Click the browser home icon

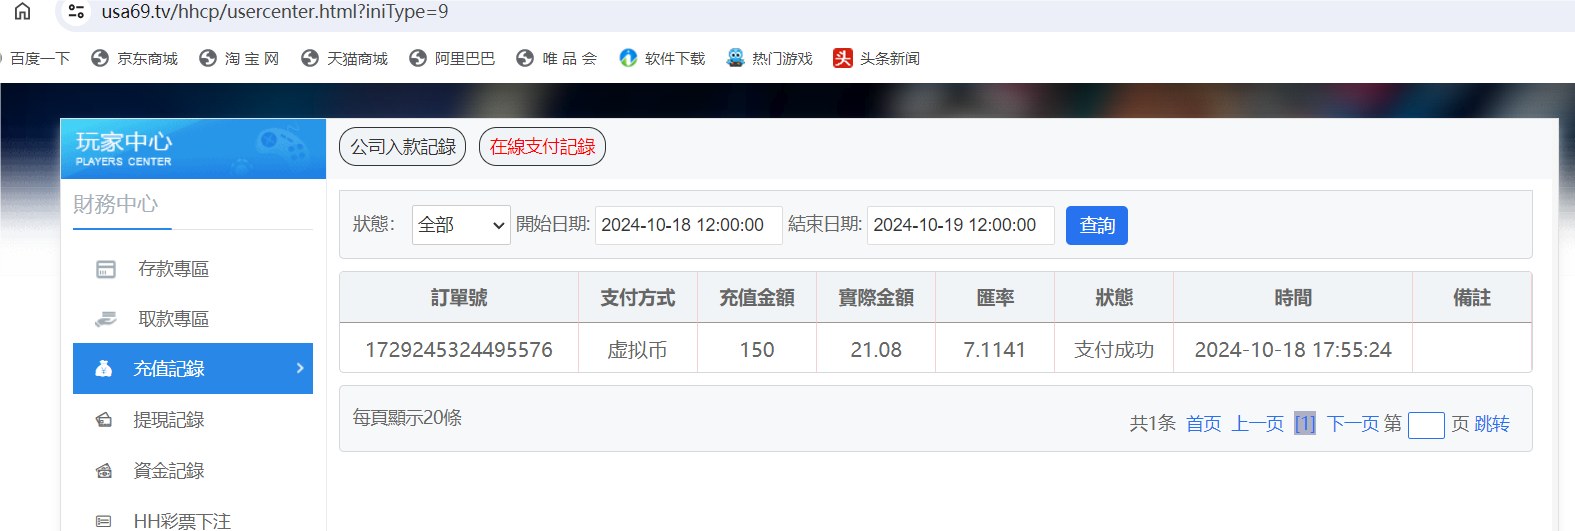click(22, 11)
